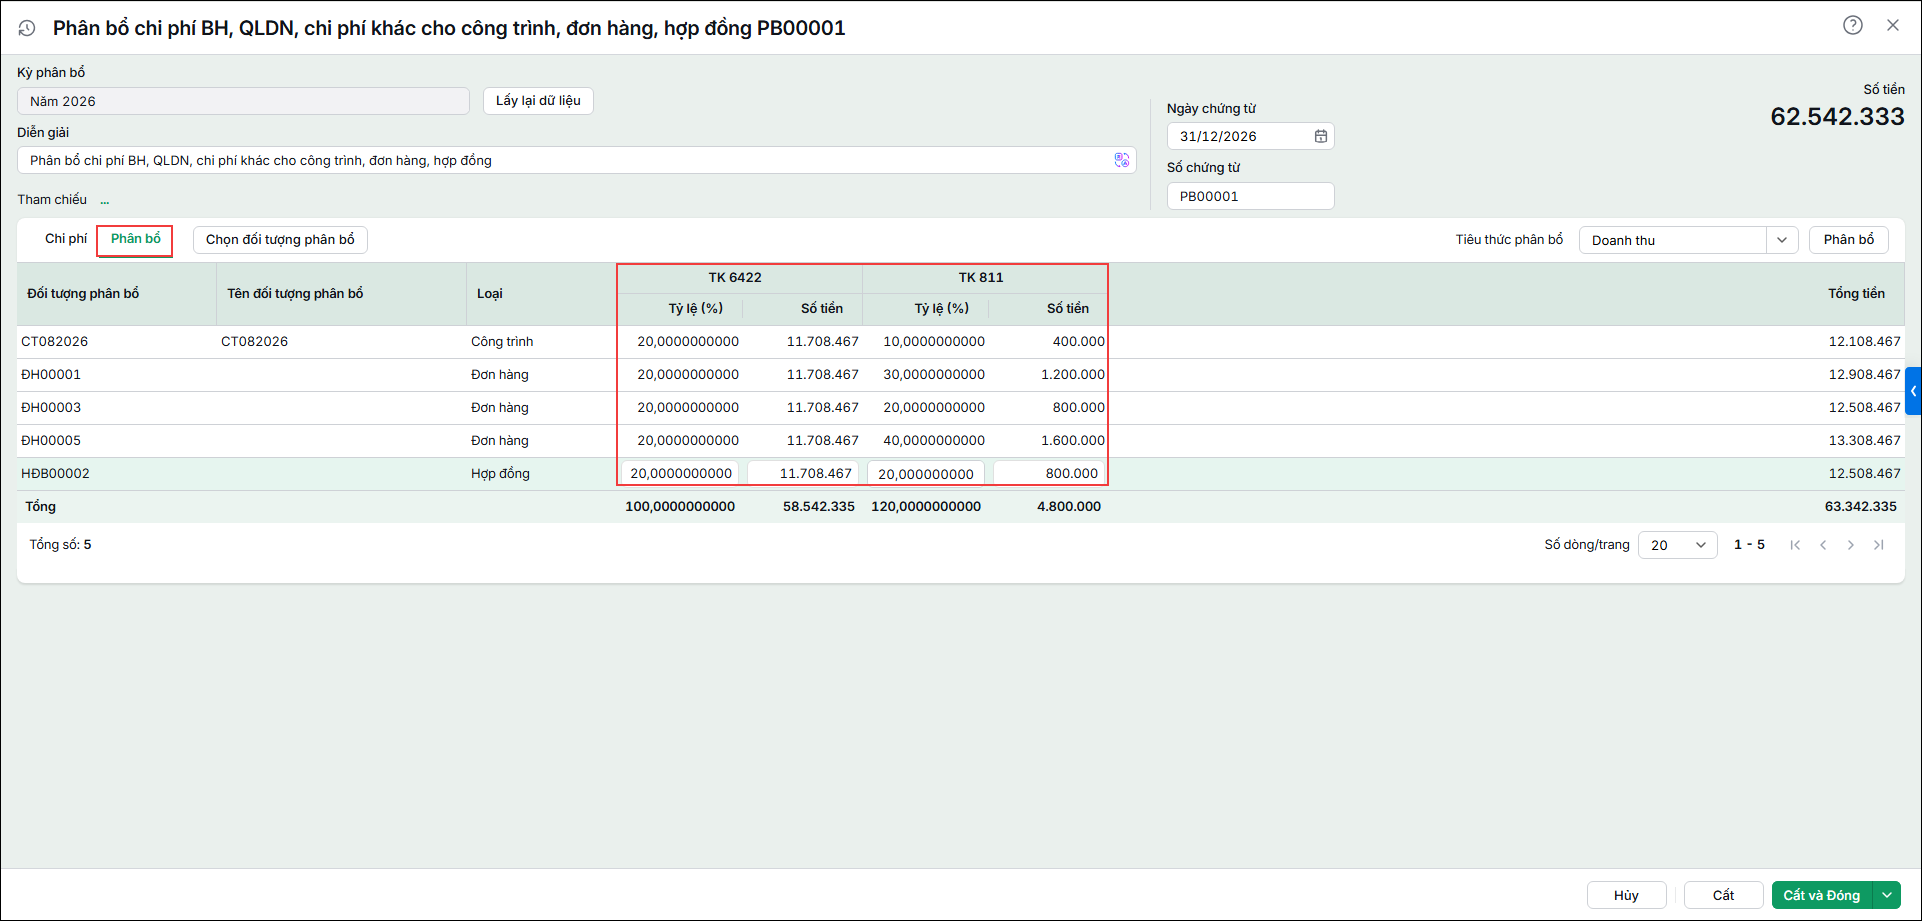Switch to the Phân bổ tab

click(x=136, y=239)
